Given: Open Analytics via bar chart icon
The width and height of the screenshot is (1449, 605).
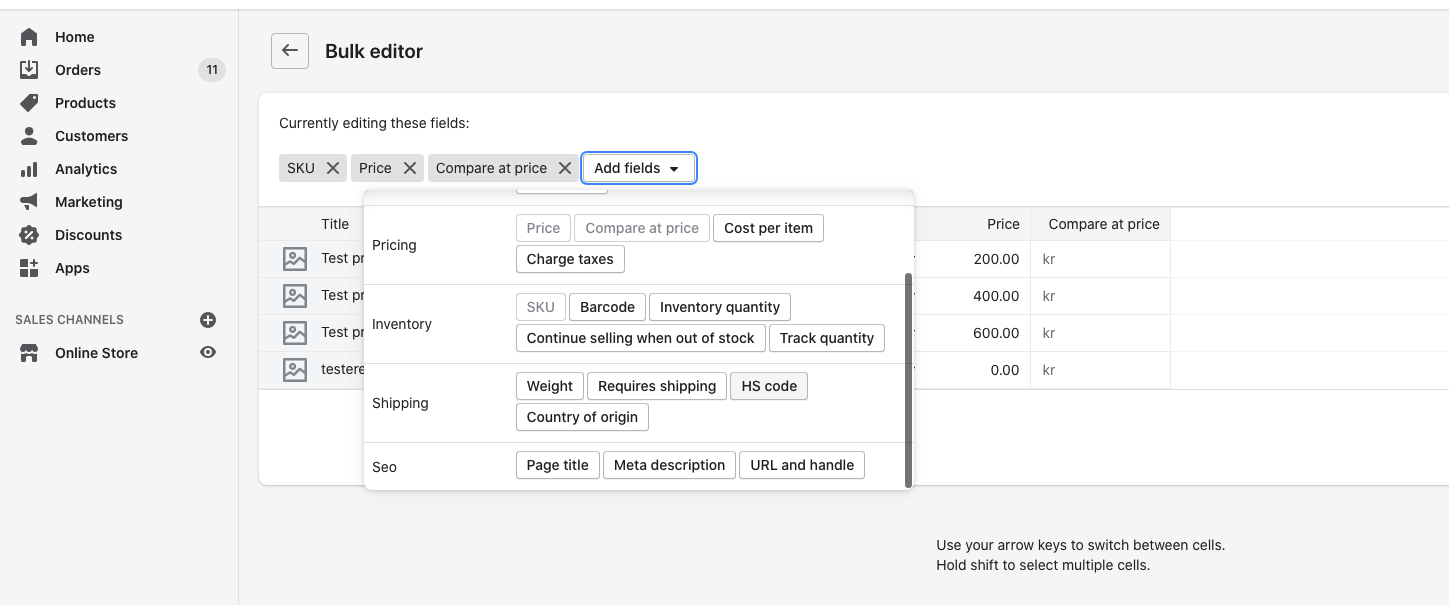Looking at the screenshot, I should 29,169.
